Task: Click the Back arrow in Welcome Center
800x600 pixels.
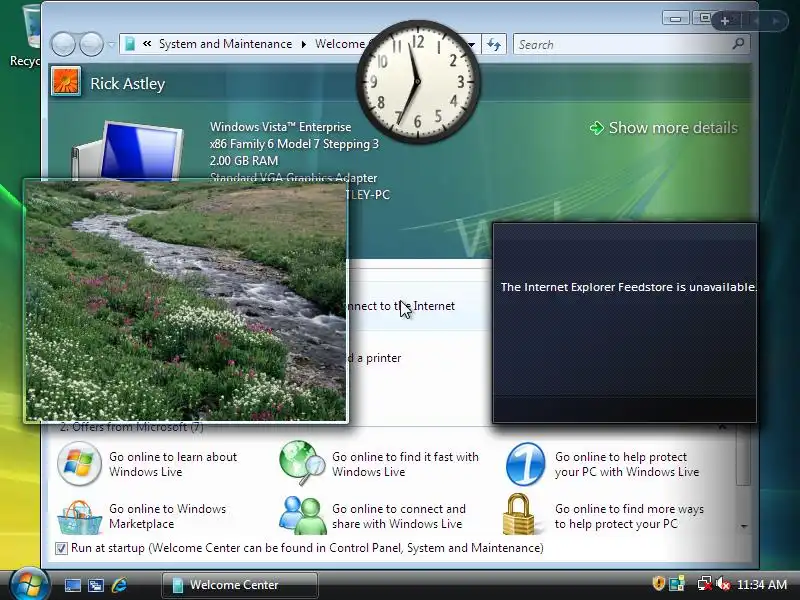Action: pyautogui.click(x=63, y=44)
